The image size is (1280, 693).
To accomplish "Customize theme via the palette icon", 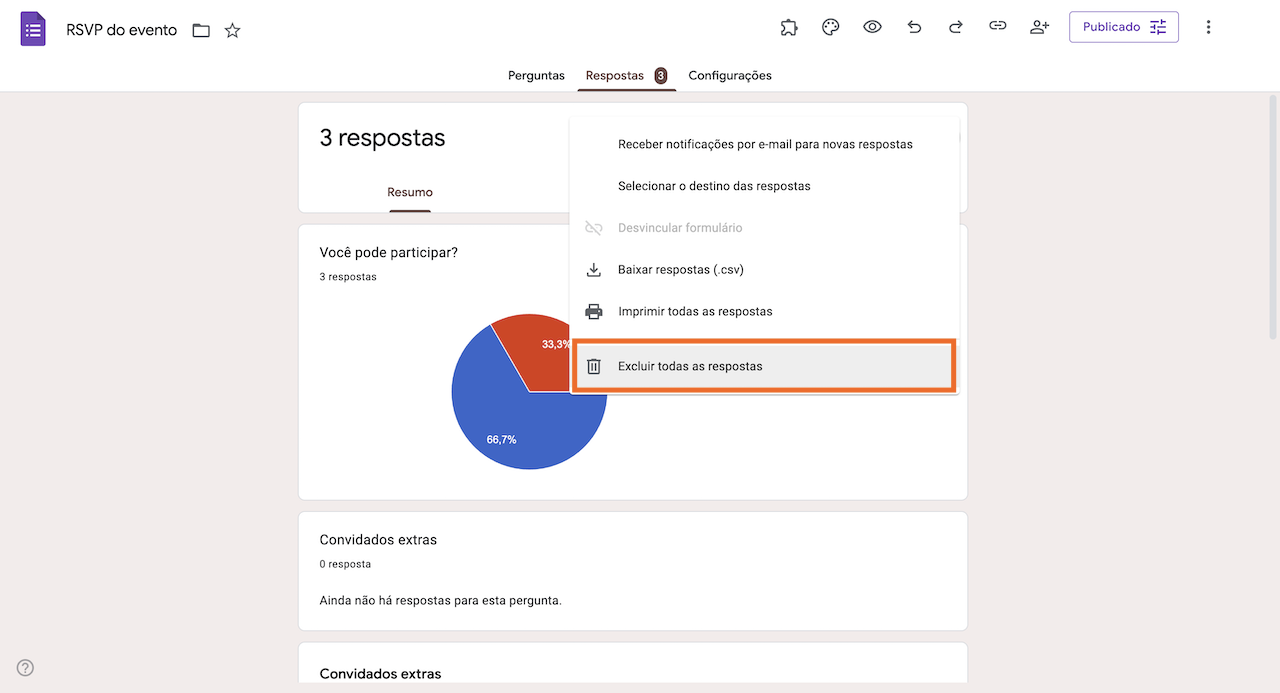I will tap(830, 27).
